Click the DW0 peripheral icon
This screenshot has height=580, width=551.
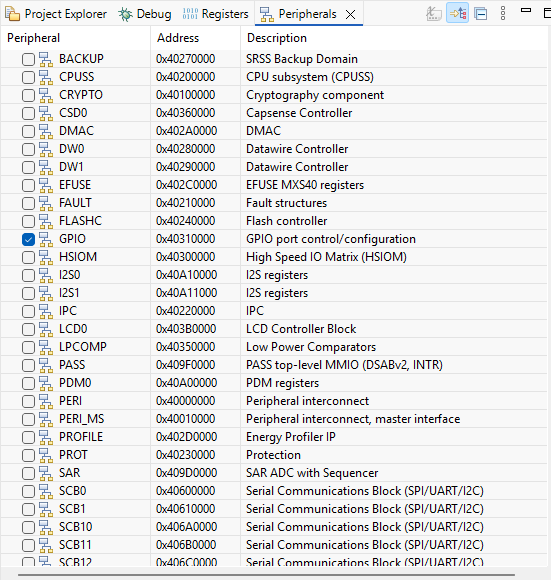pos(46,149)
